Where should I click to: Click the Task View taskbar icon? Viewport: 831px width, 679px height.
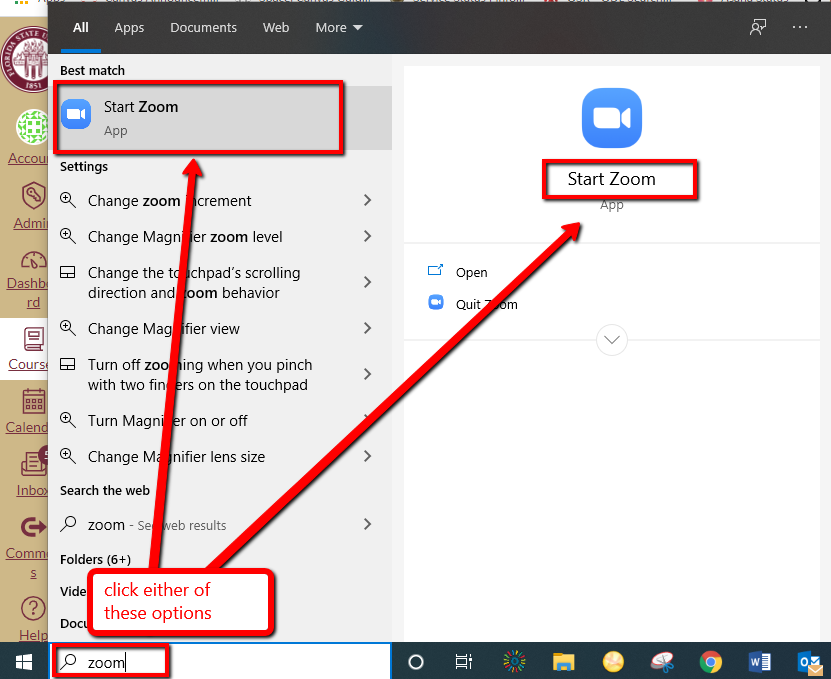[464, 661]
